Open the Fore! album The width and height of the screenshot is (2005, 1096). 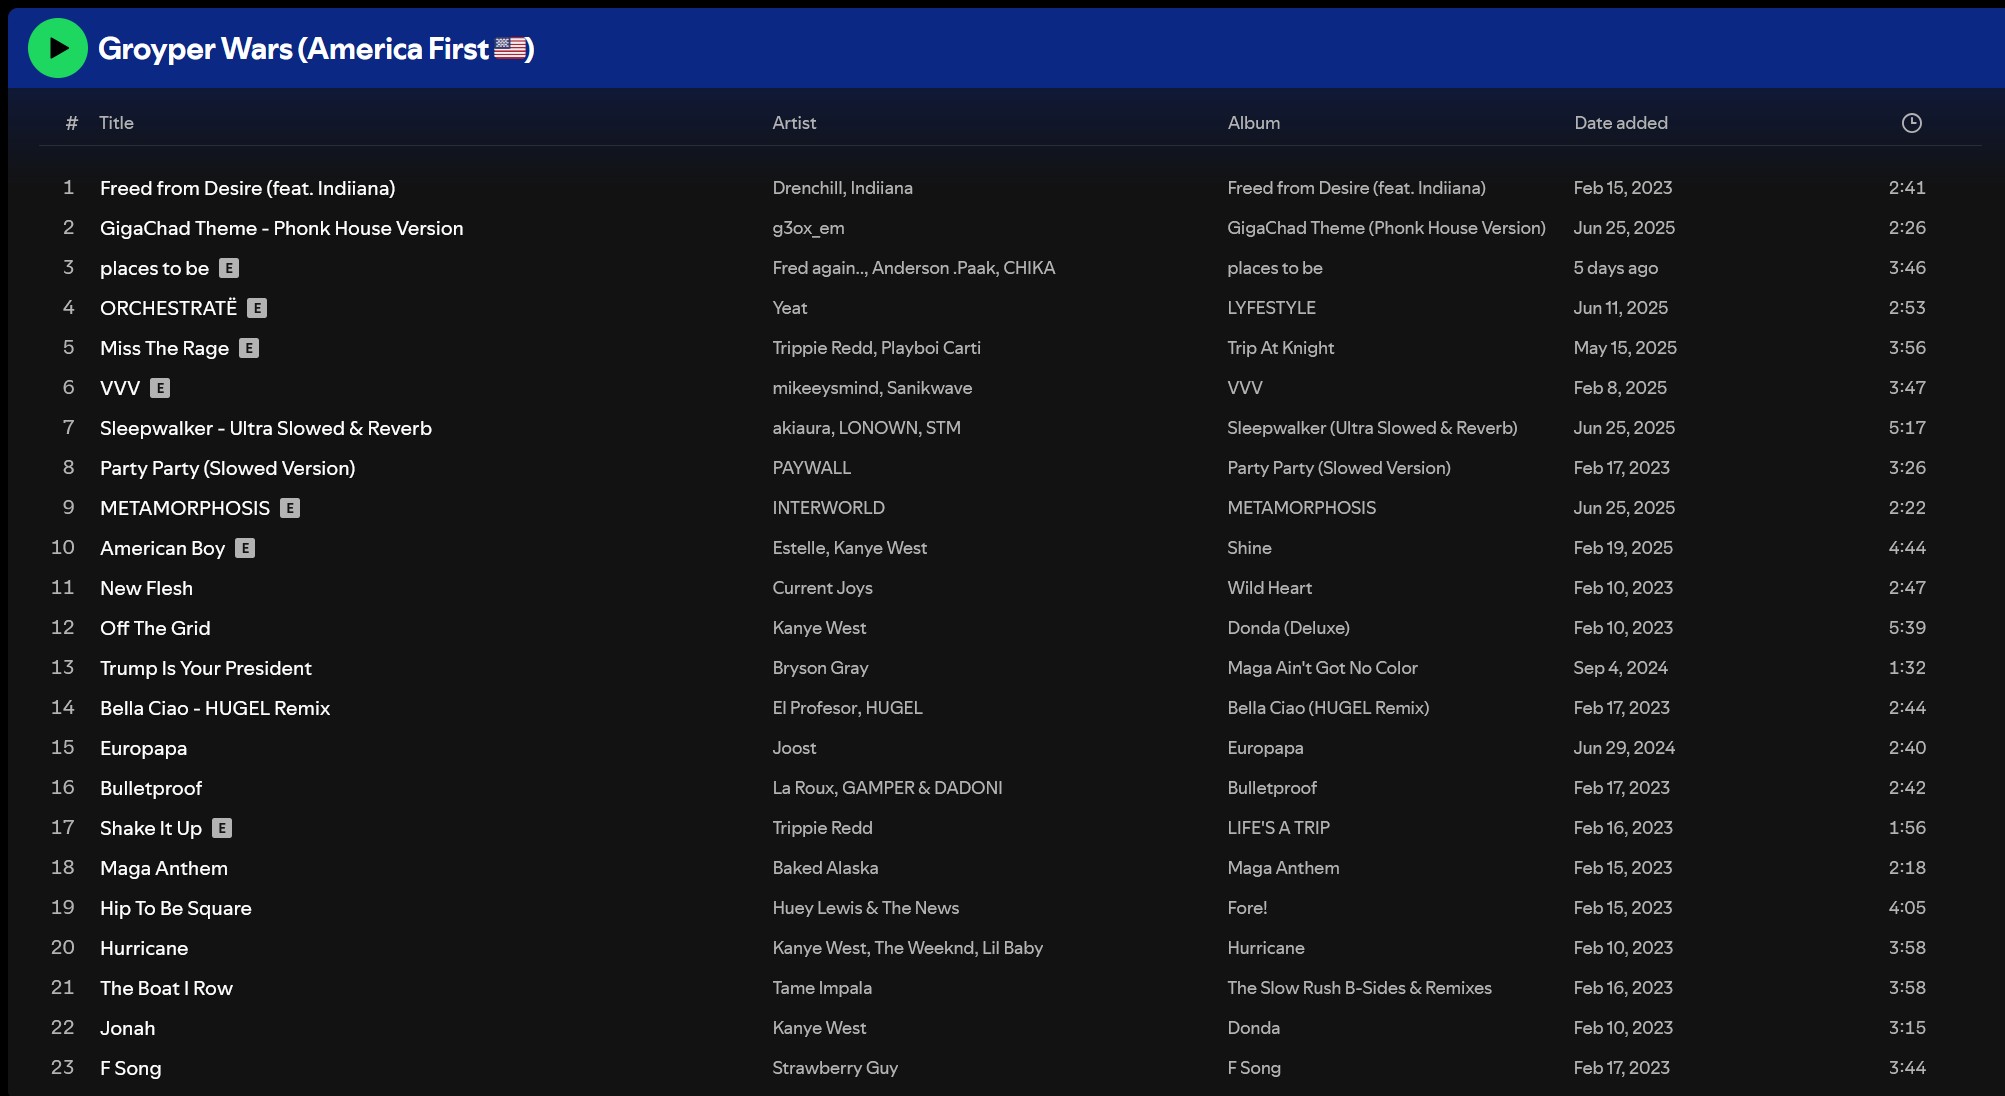1247,908
